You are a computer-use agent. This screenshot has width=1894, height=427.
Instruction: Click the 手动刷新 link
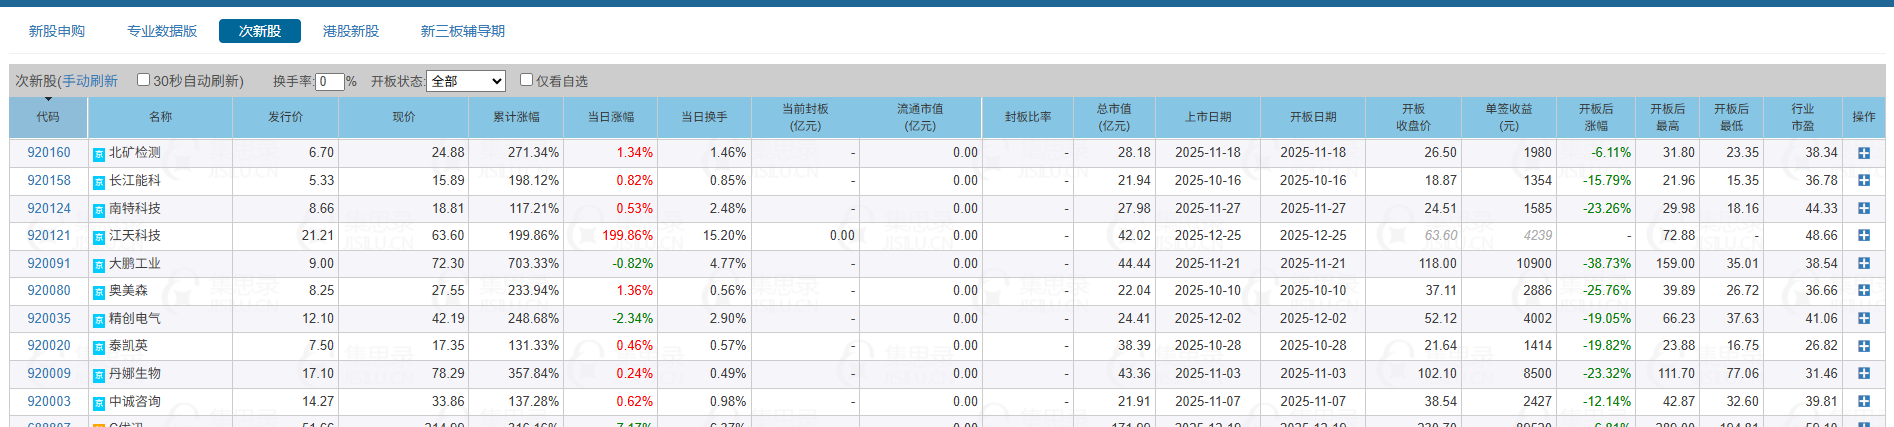[90, 81]
